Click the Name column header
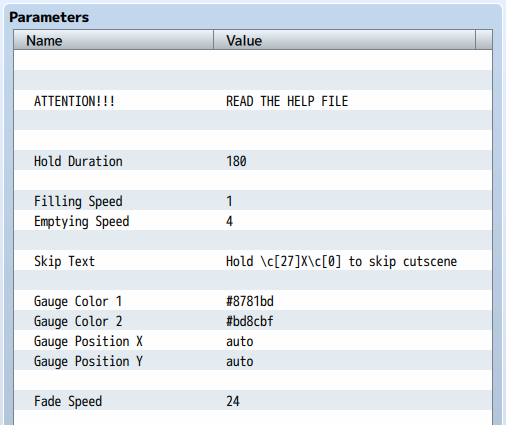Viewport: 506px width, 425px height. pos(114,40)
